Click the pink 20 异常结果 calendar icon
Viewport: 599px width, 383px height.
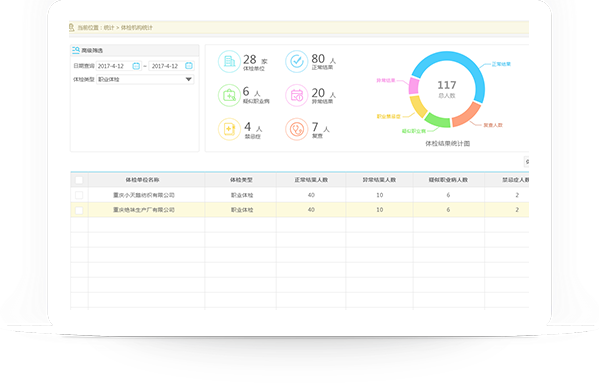296,95
